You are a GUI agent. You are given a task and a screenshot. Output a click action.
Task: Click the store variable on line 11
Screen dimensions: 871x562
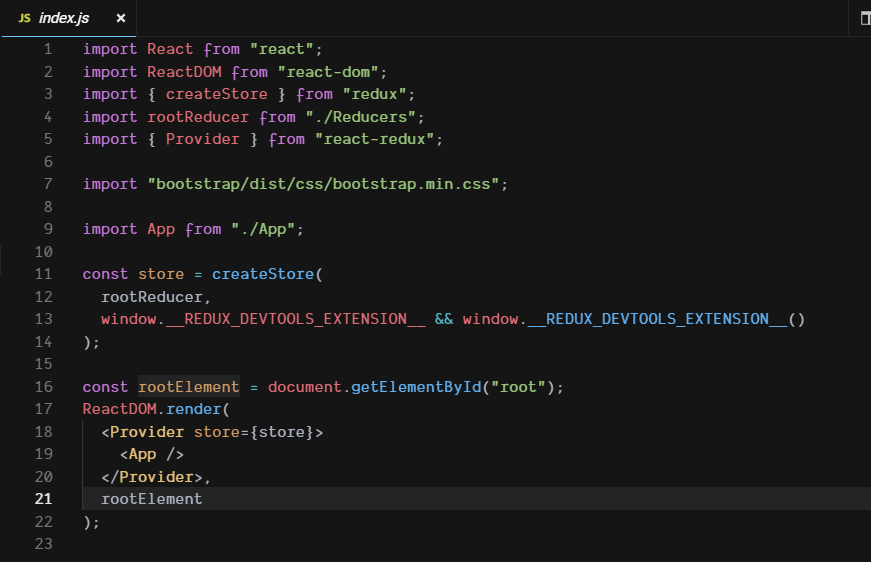161,274
